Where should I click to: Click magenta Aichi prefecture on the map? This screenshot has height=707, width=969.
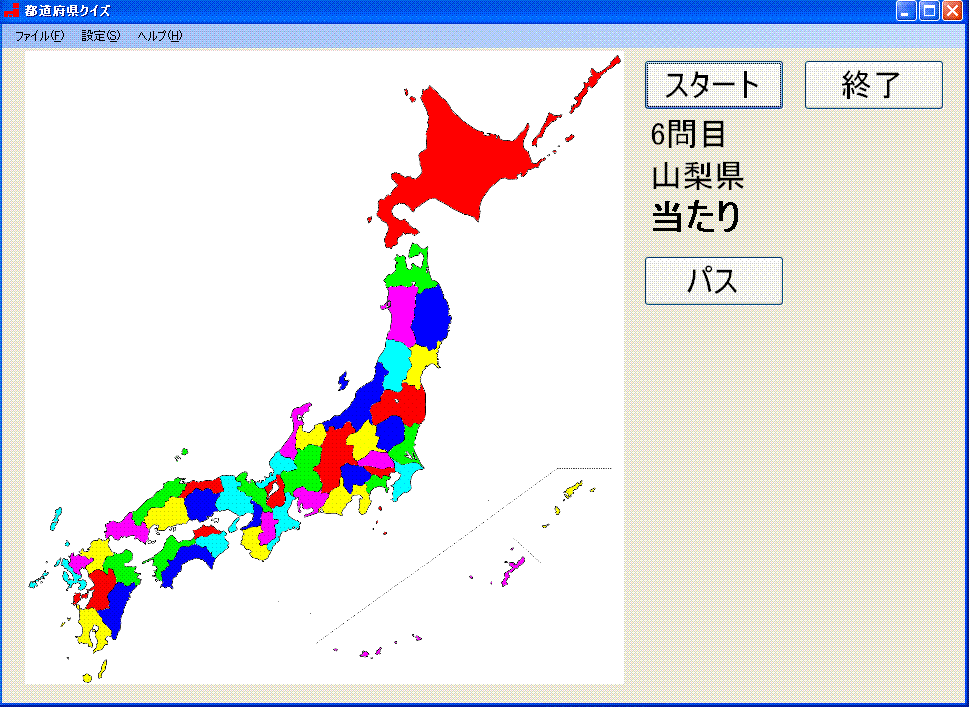pos(311,499)
